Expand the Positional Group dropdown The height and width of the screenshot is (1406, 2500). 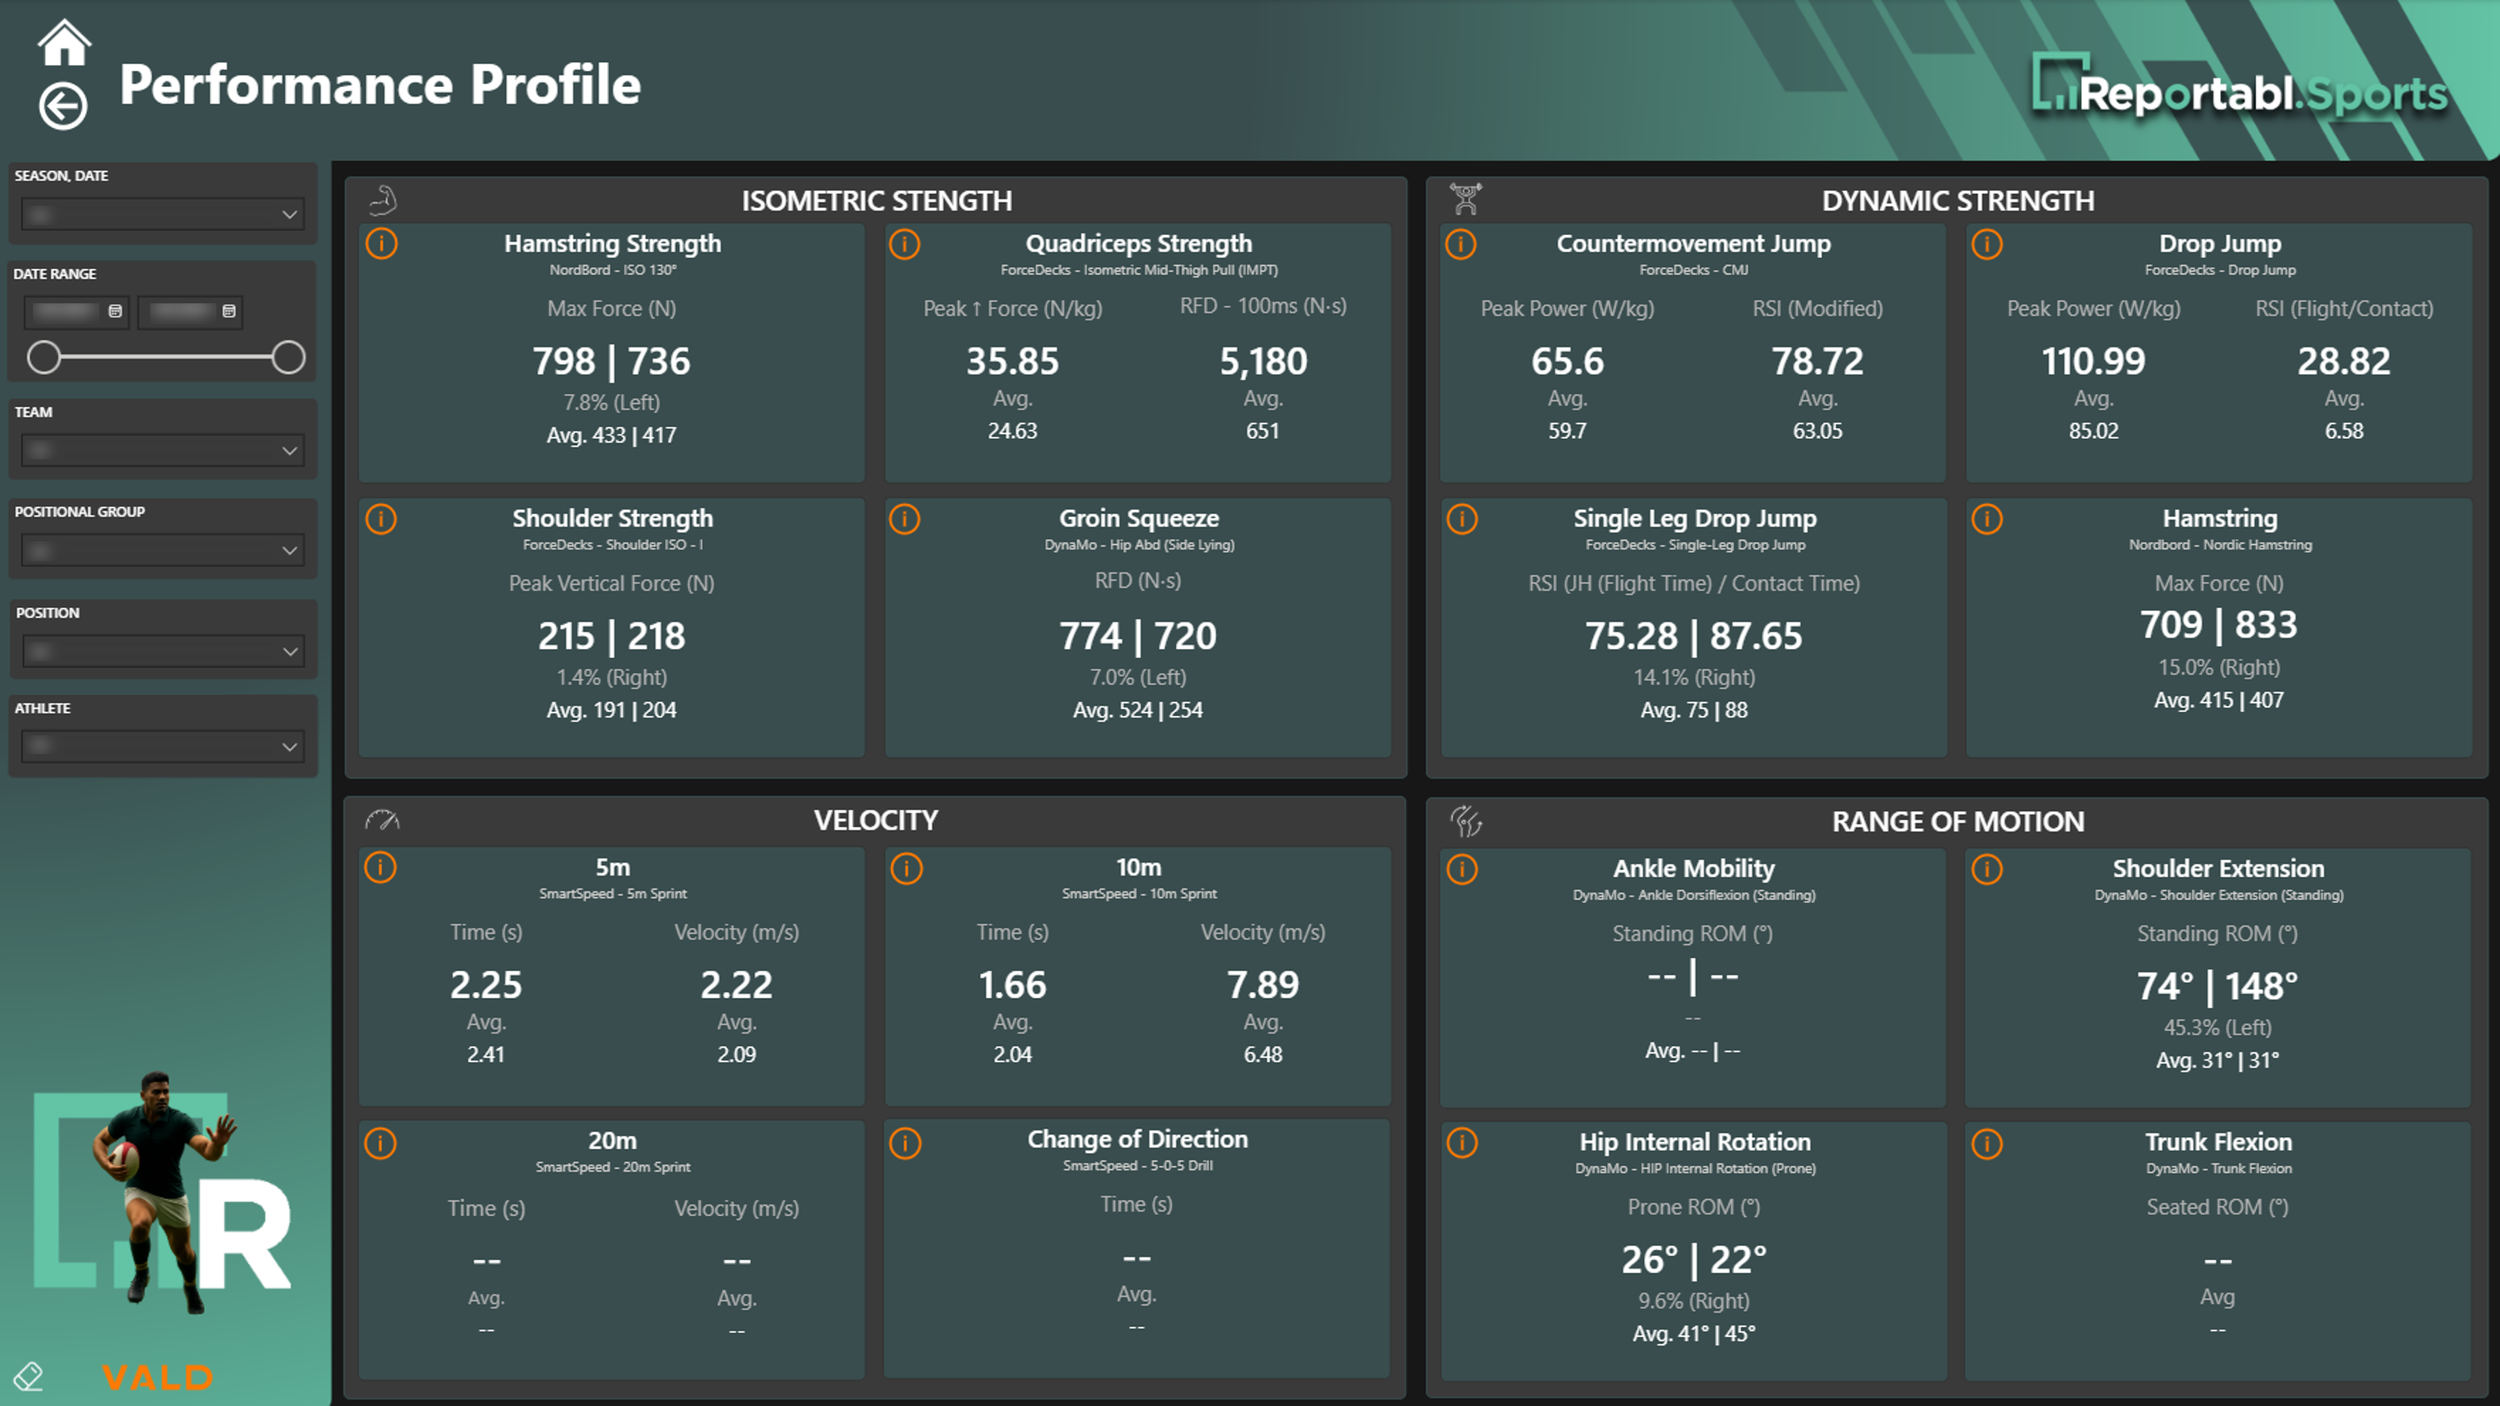[162, 550]
